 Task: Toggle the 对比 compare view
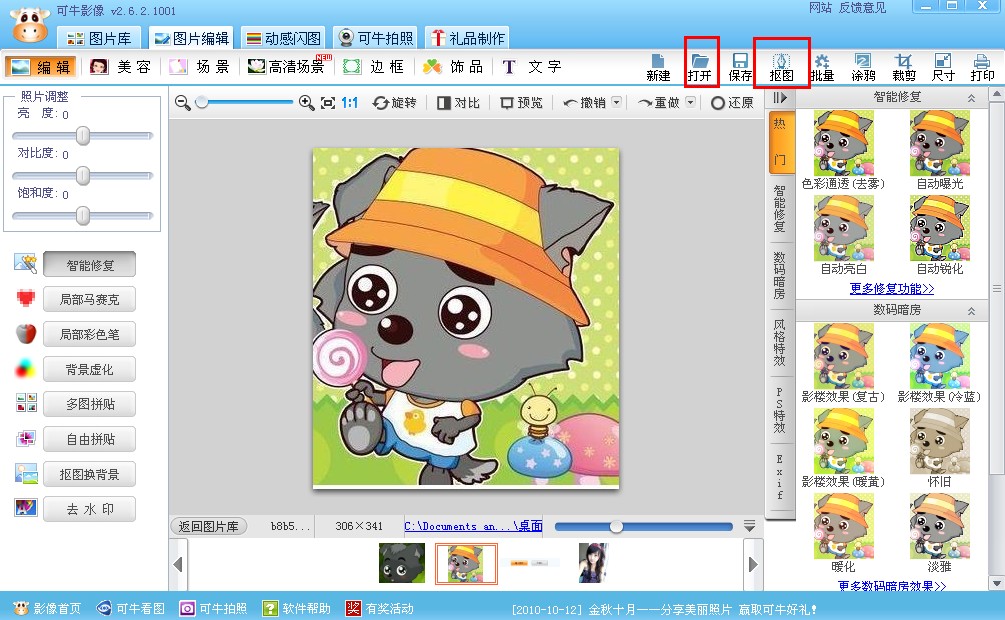click(x=458, y=103)
